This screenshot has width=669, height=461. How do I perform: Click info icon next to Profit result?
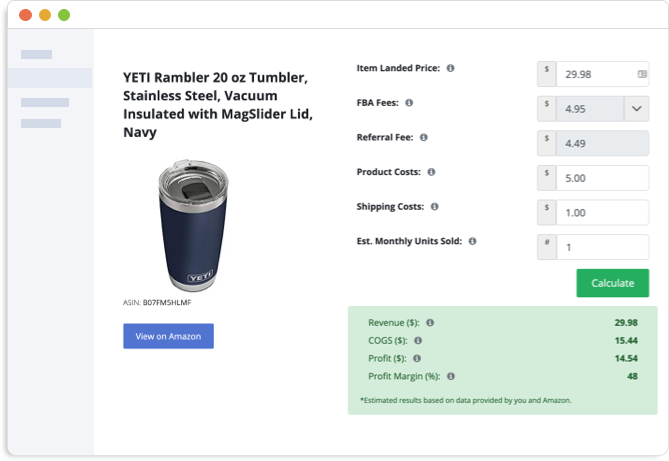[417, 358]
